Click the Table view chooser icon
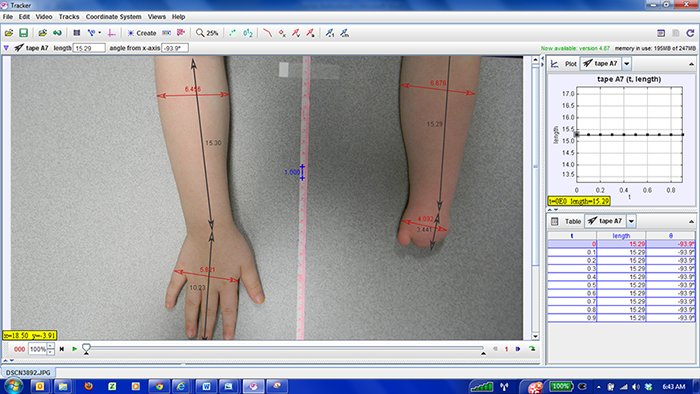This screenshot has width=700, height=394. (x=554, y=221)
